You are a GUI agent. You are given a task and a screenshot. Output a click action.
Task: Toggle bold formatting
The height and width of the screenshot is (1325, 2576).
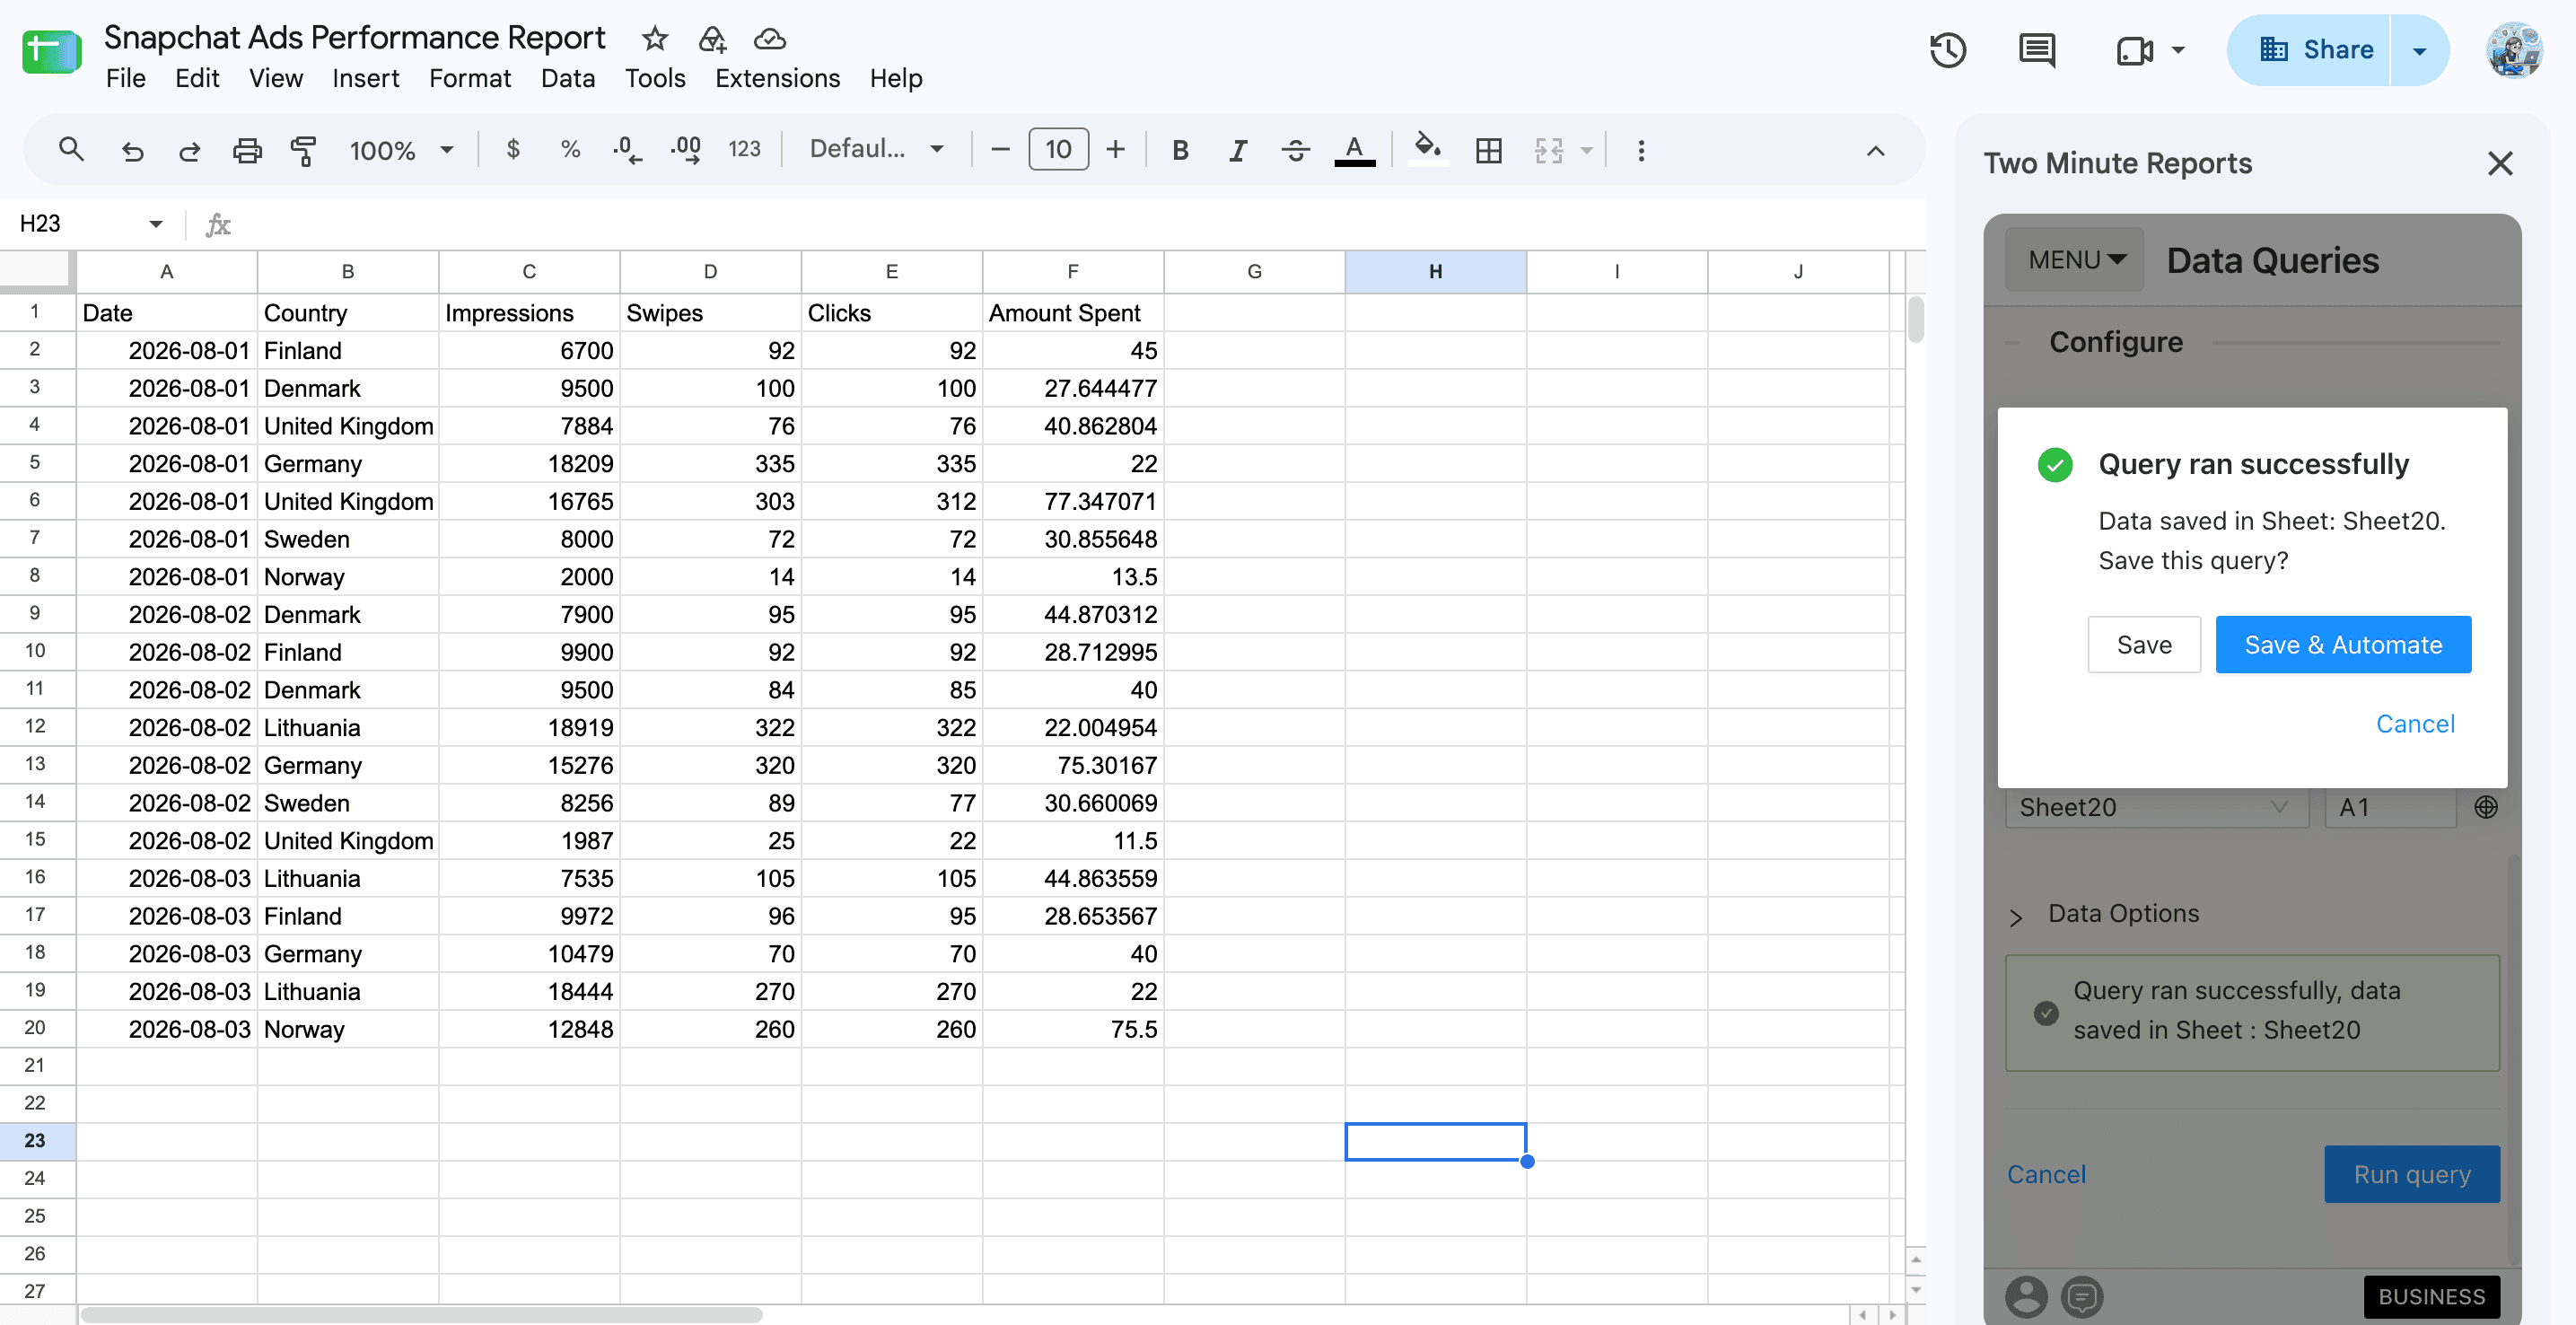click(1180, 150)
